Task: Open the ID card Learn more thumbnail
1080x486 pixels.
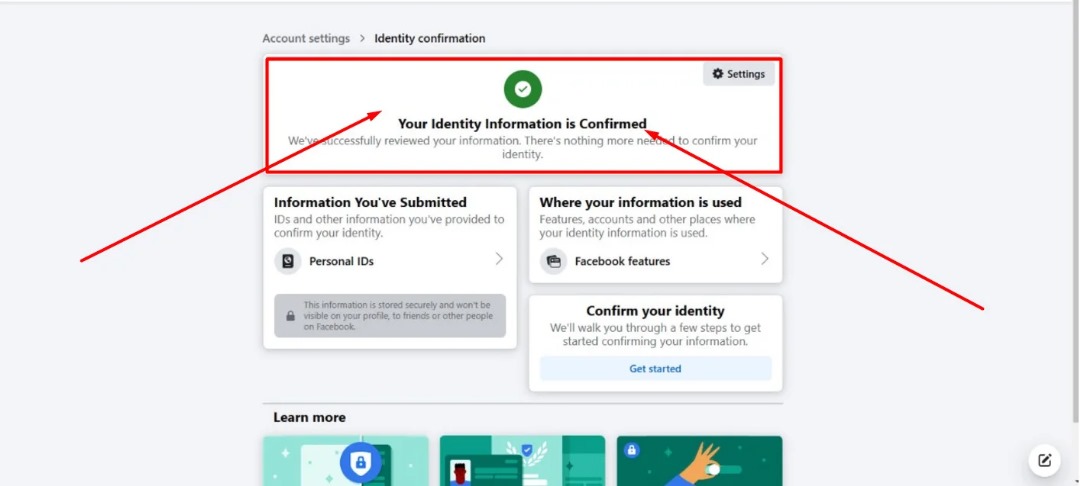Action: tap(522, 461)
